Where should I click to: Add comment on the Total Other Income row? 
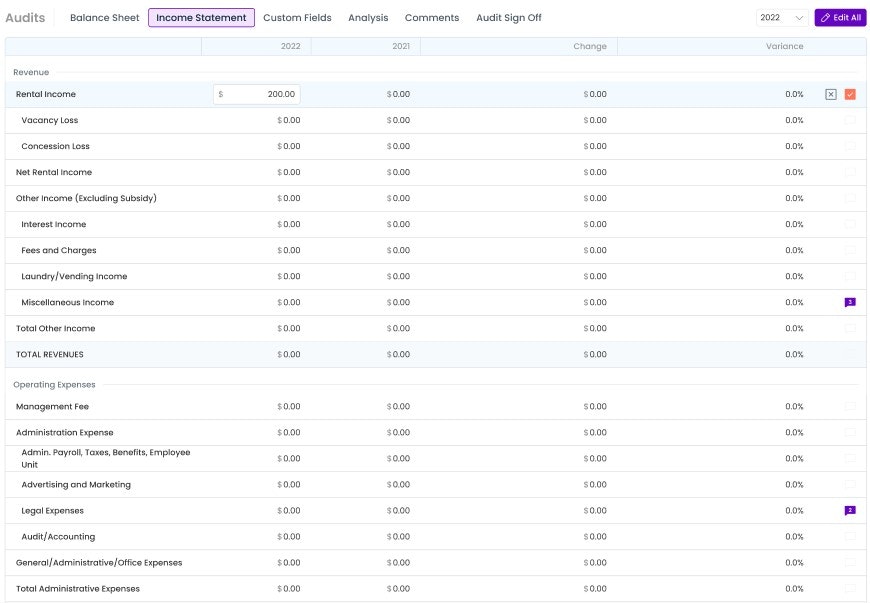click(x=850, y=328)
